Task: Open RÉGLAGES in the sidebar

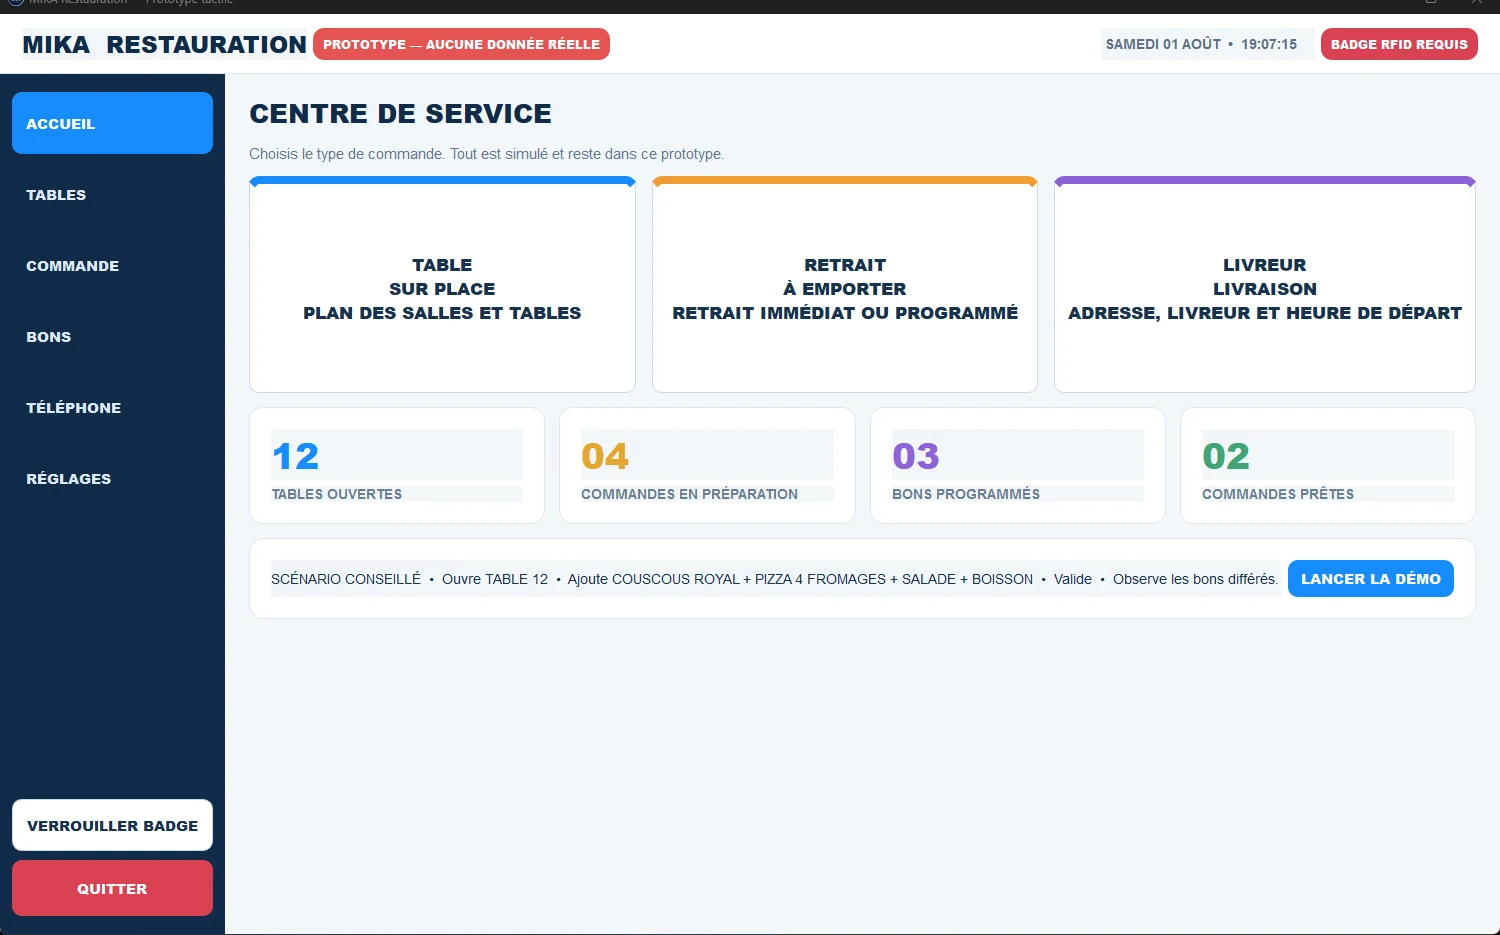Action: [112, 478]
